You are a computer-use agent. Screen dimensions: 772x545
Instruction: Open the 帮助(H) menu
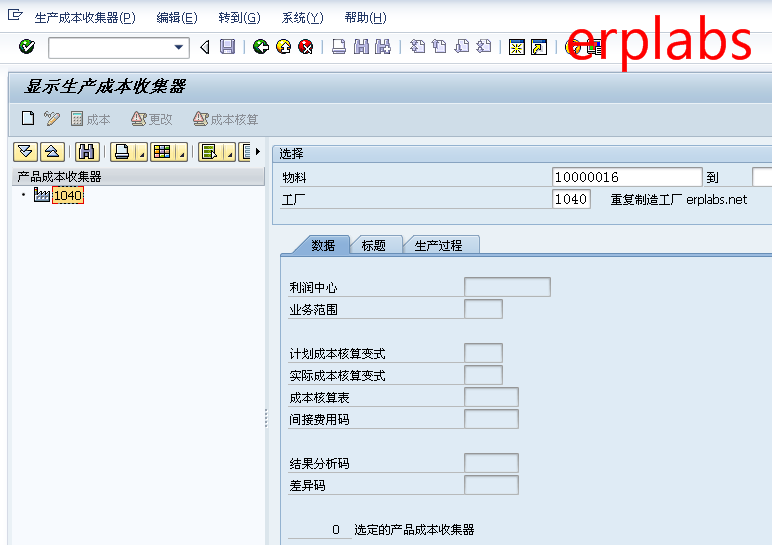point(365,18)
